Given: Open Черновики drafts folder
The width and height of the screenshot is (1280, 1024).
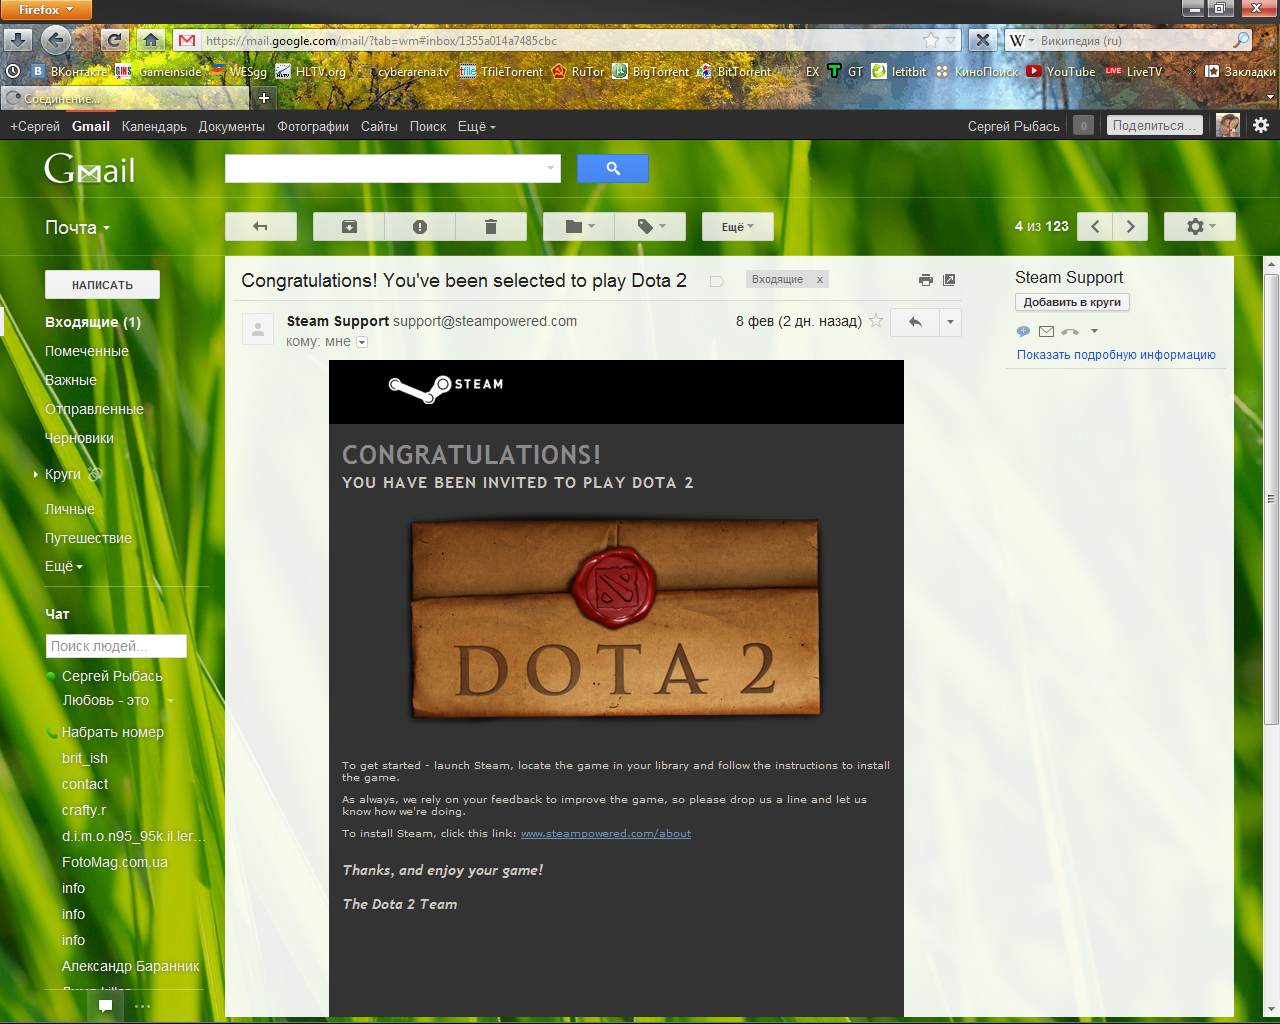Looking at the screenshot, I should [79, 438].
